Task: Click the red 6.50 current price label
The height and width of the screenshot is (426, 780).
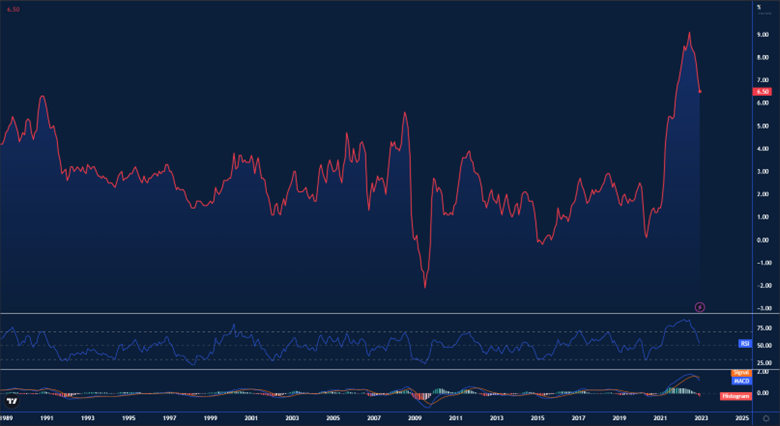Action: point(763,91)
